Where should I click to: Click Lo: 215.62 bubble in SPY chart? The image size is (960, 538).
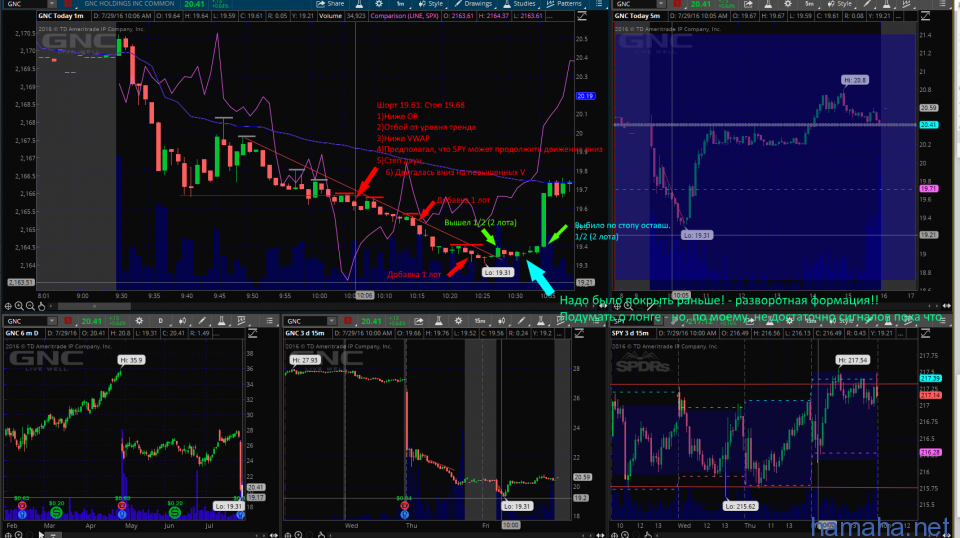tap(740, 506)
